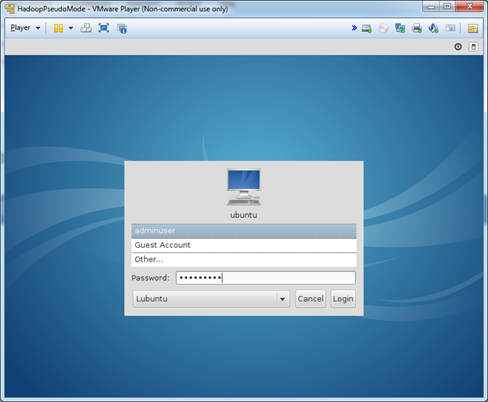This screenshot has height=402, width=488.
Task: Click the computer icon above ubuntu
Action: click(x=244, y=187)
